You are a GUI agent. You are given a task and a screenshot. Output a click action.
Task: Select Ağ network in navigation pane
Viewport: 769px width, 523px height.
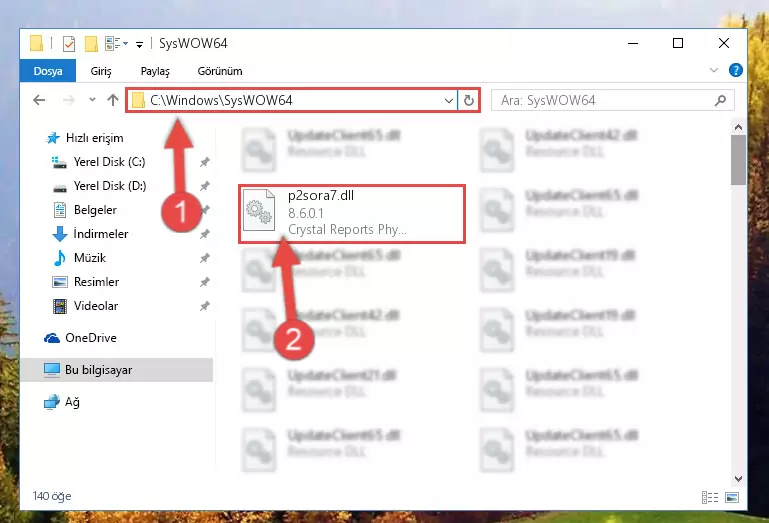(x=72, y=402)
